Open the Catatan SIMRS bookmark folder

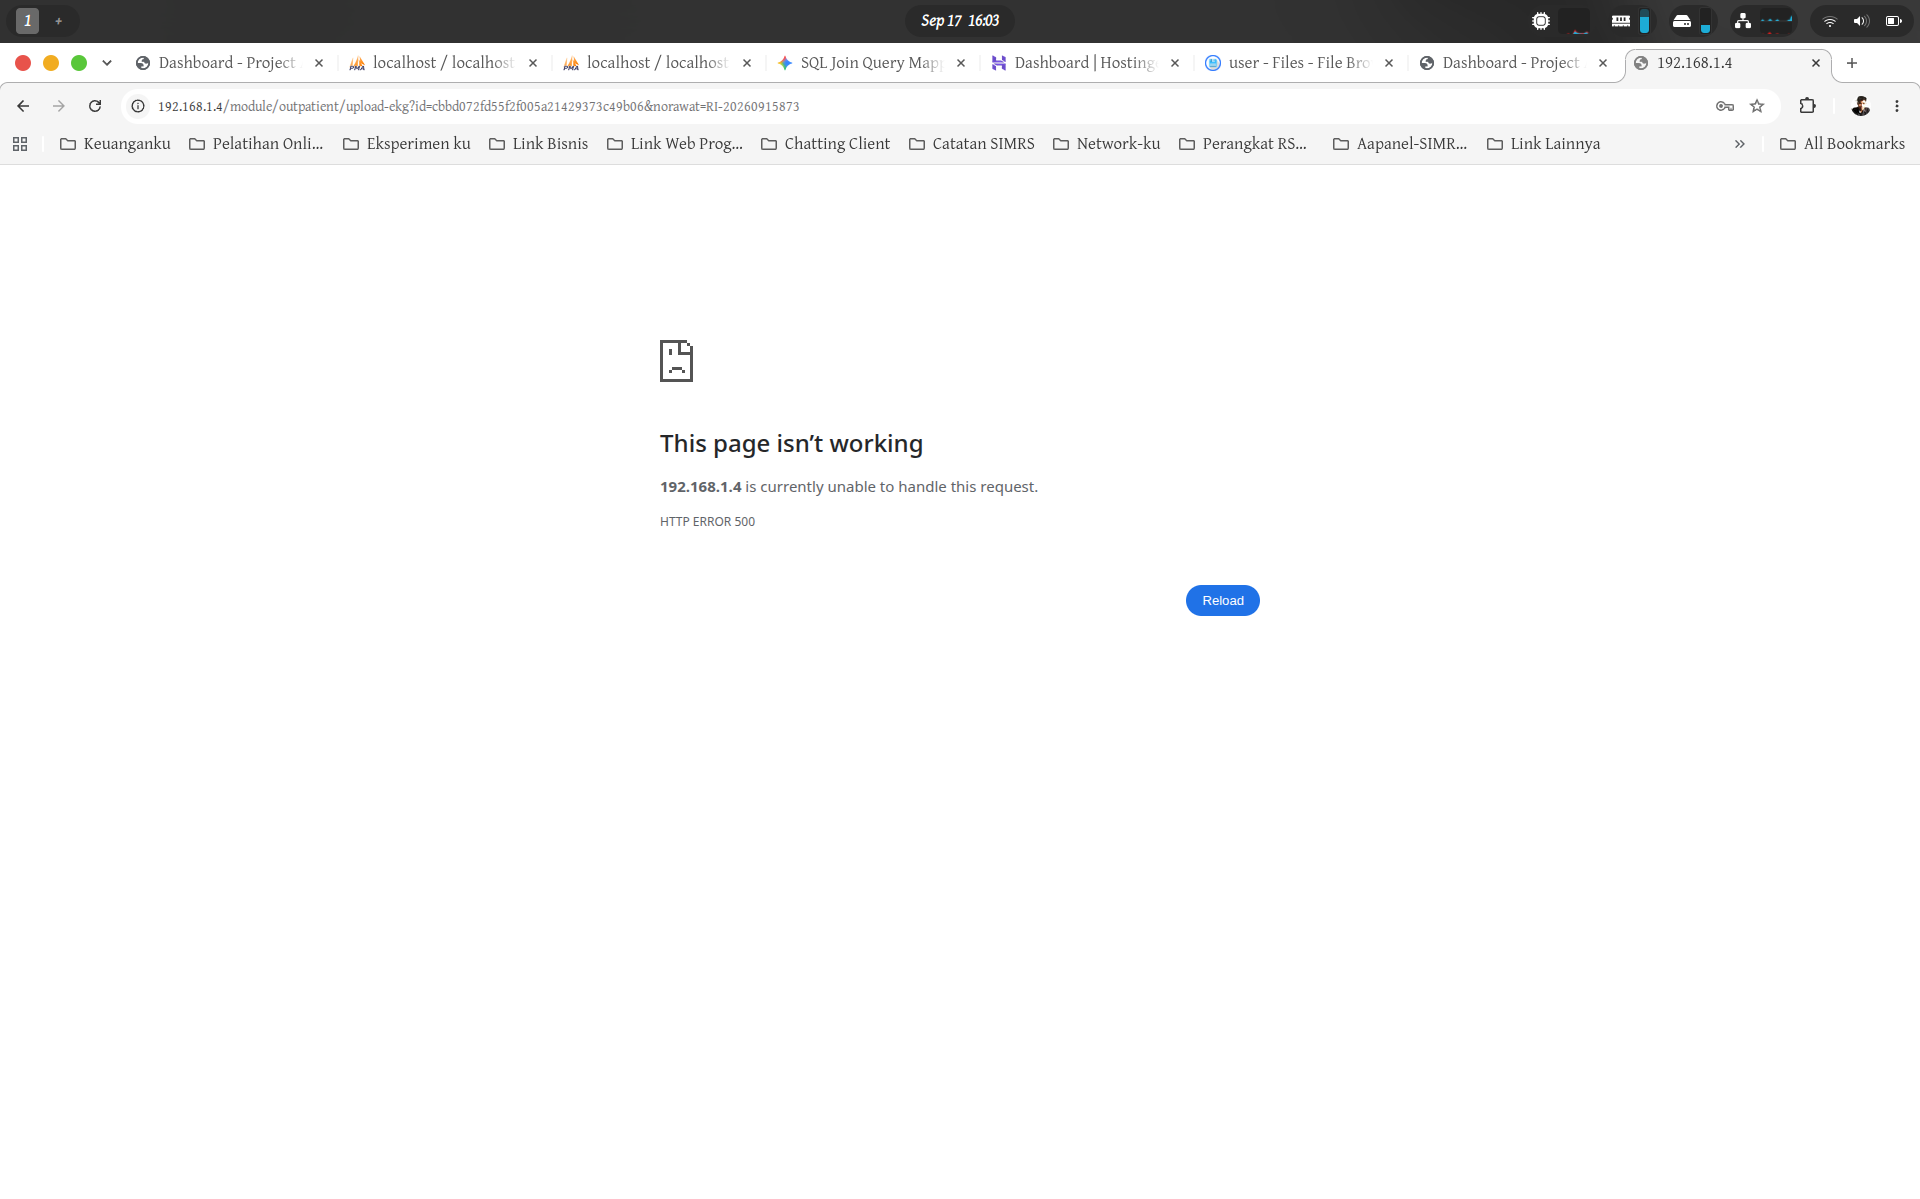pyautogui.click(x=971, y=144)
